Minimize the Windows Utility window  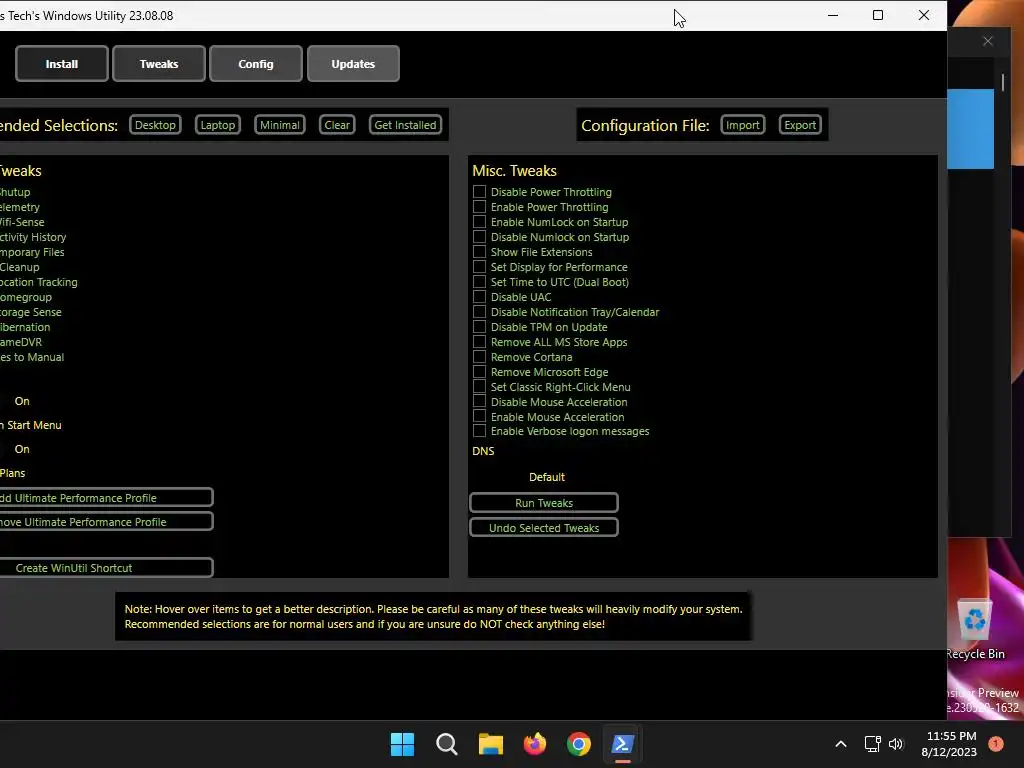[833, 15]
